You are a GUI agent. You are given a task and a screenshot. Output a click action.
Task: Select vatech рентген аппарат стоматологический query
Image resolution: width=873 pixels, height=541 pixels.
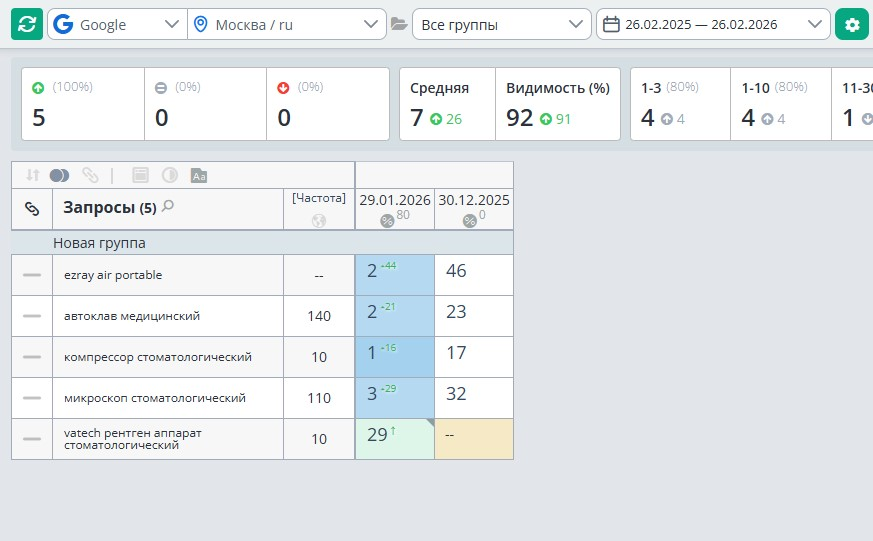tap(133, 439)
